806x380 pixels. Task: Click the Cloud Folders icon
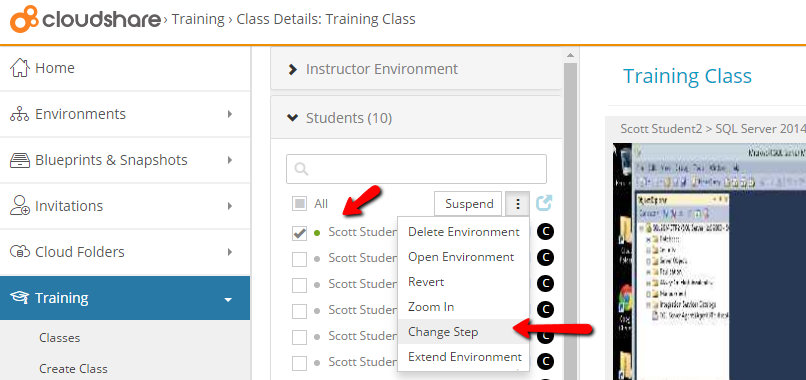(x=20, y=252)
